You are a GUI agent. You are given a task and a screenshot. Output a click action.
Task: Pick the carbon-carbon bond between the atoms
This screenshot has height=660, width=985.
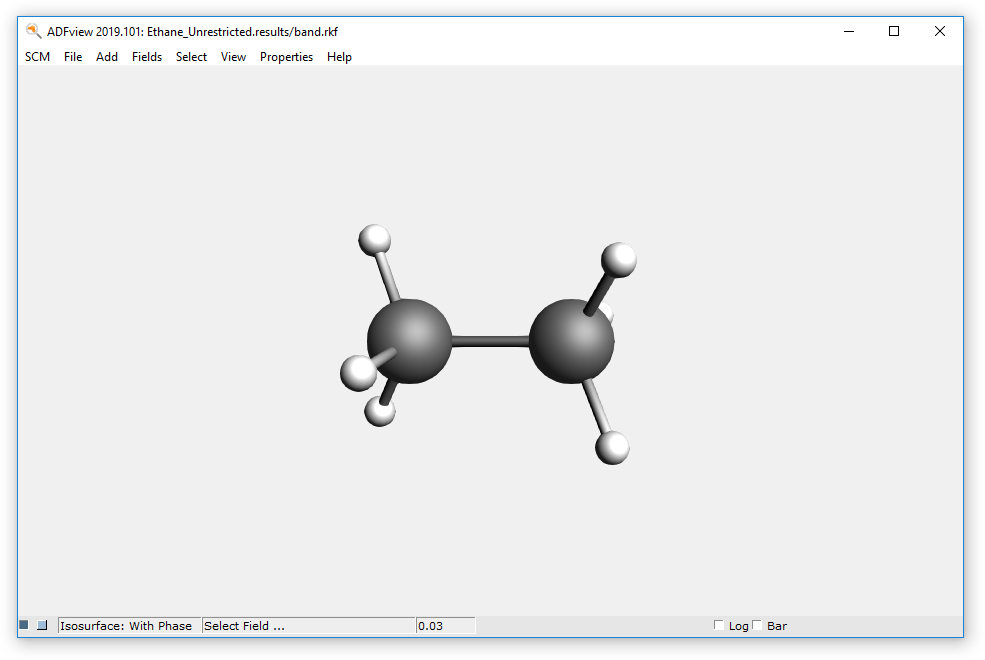pos(489,341)
